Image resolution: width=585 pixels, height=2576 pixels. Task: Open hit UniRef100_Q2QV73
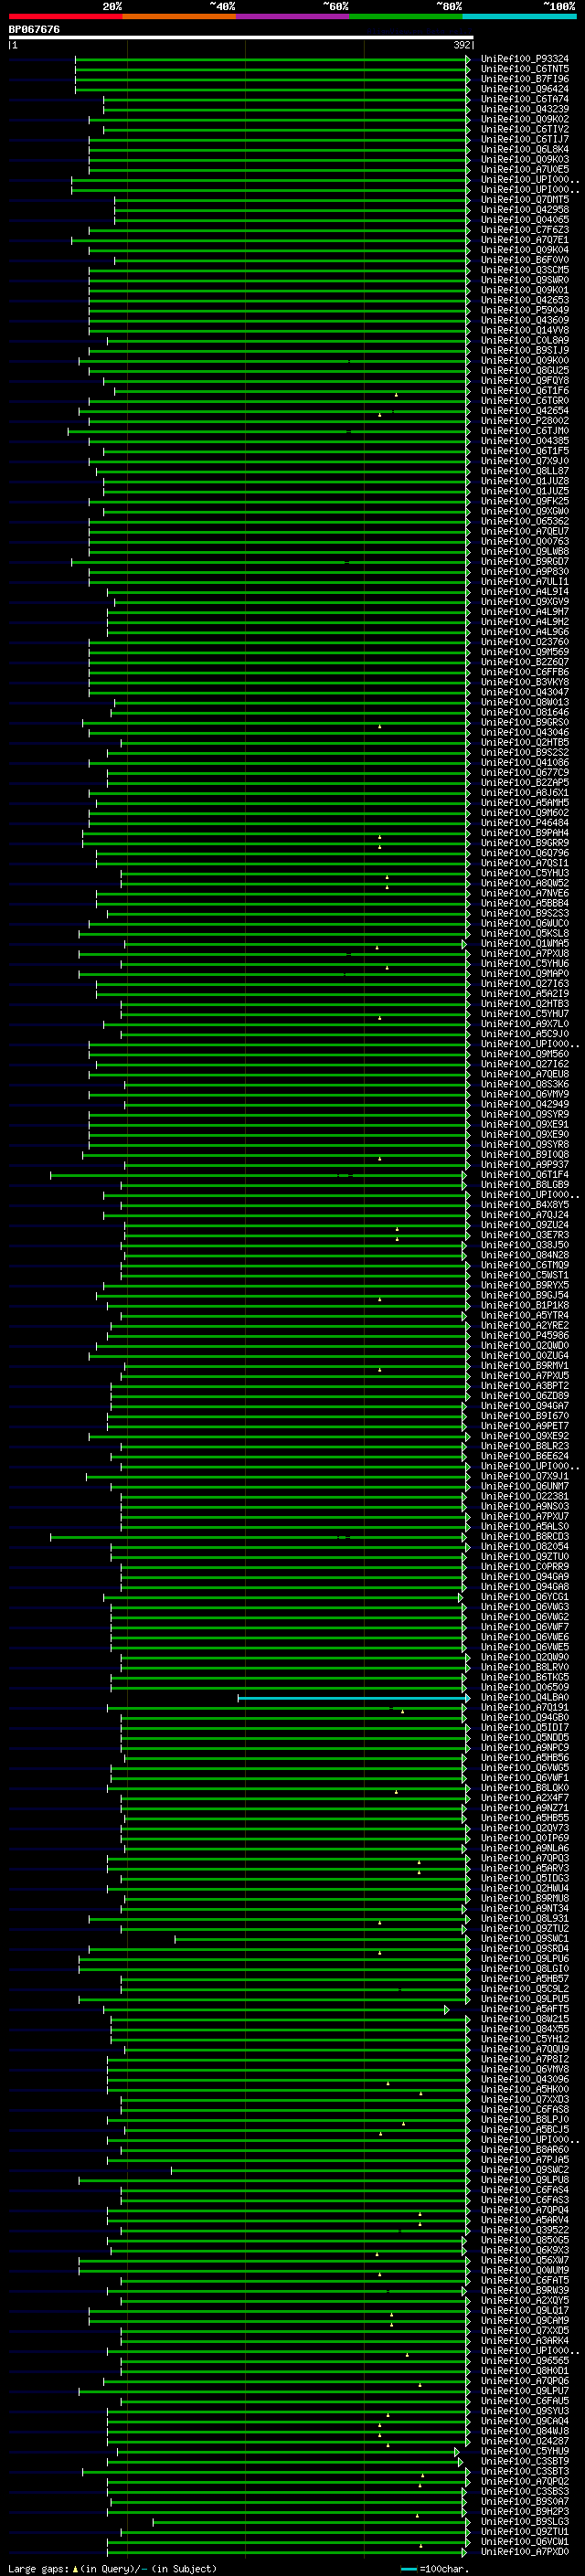click(524, 1828)
